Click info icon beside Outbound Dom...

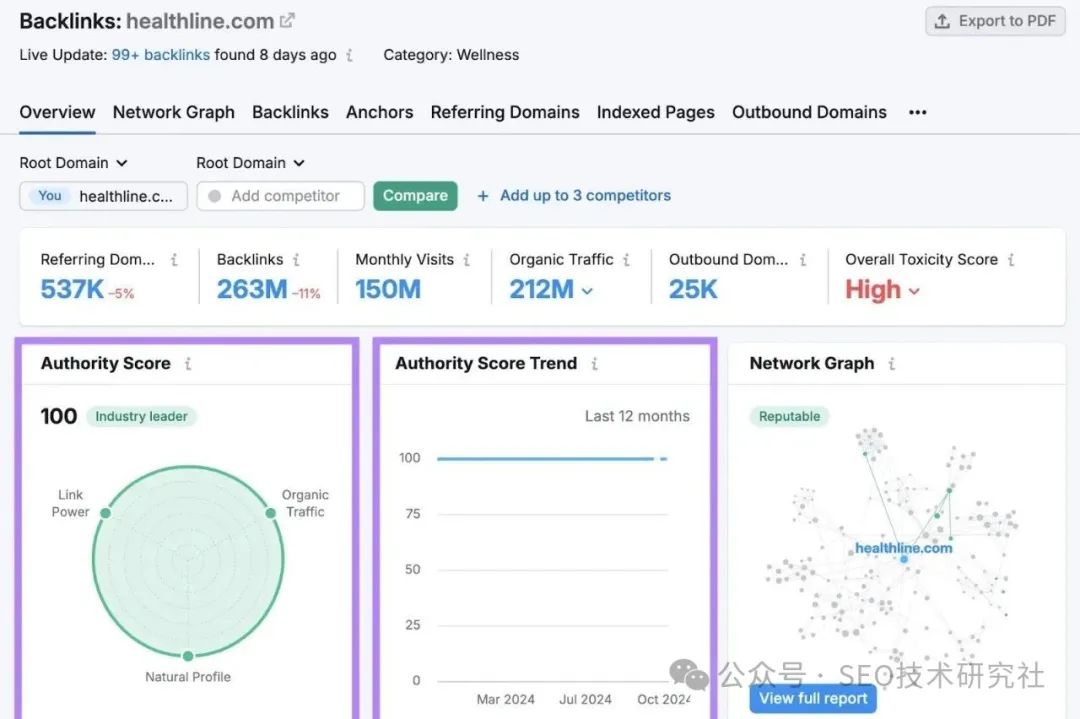click(803, 260)
